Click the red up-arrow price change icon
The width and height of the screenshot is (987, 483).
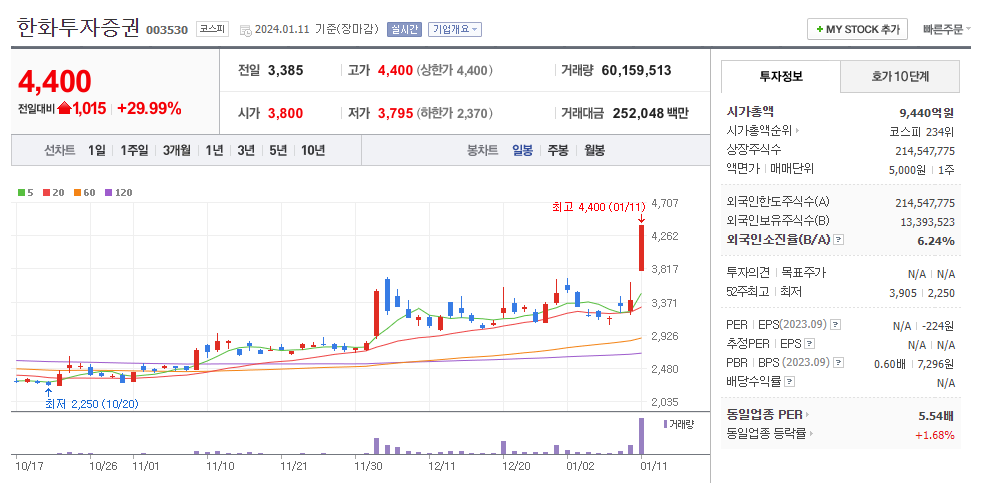tap(64, 108)
